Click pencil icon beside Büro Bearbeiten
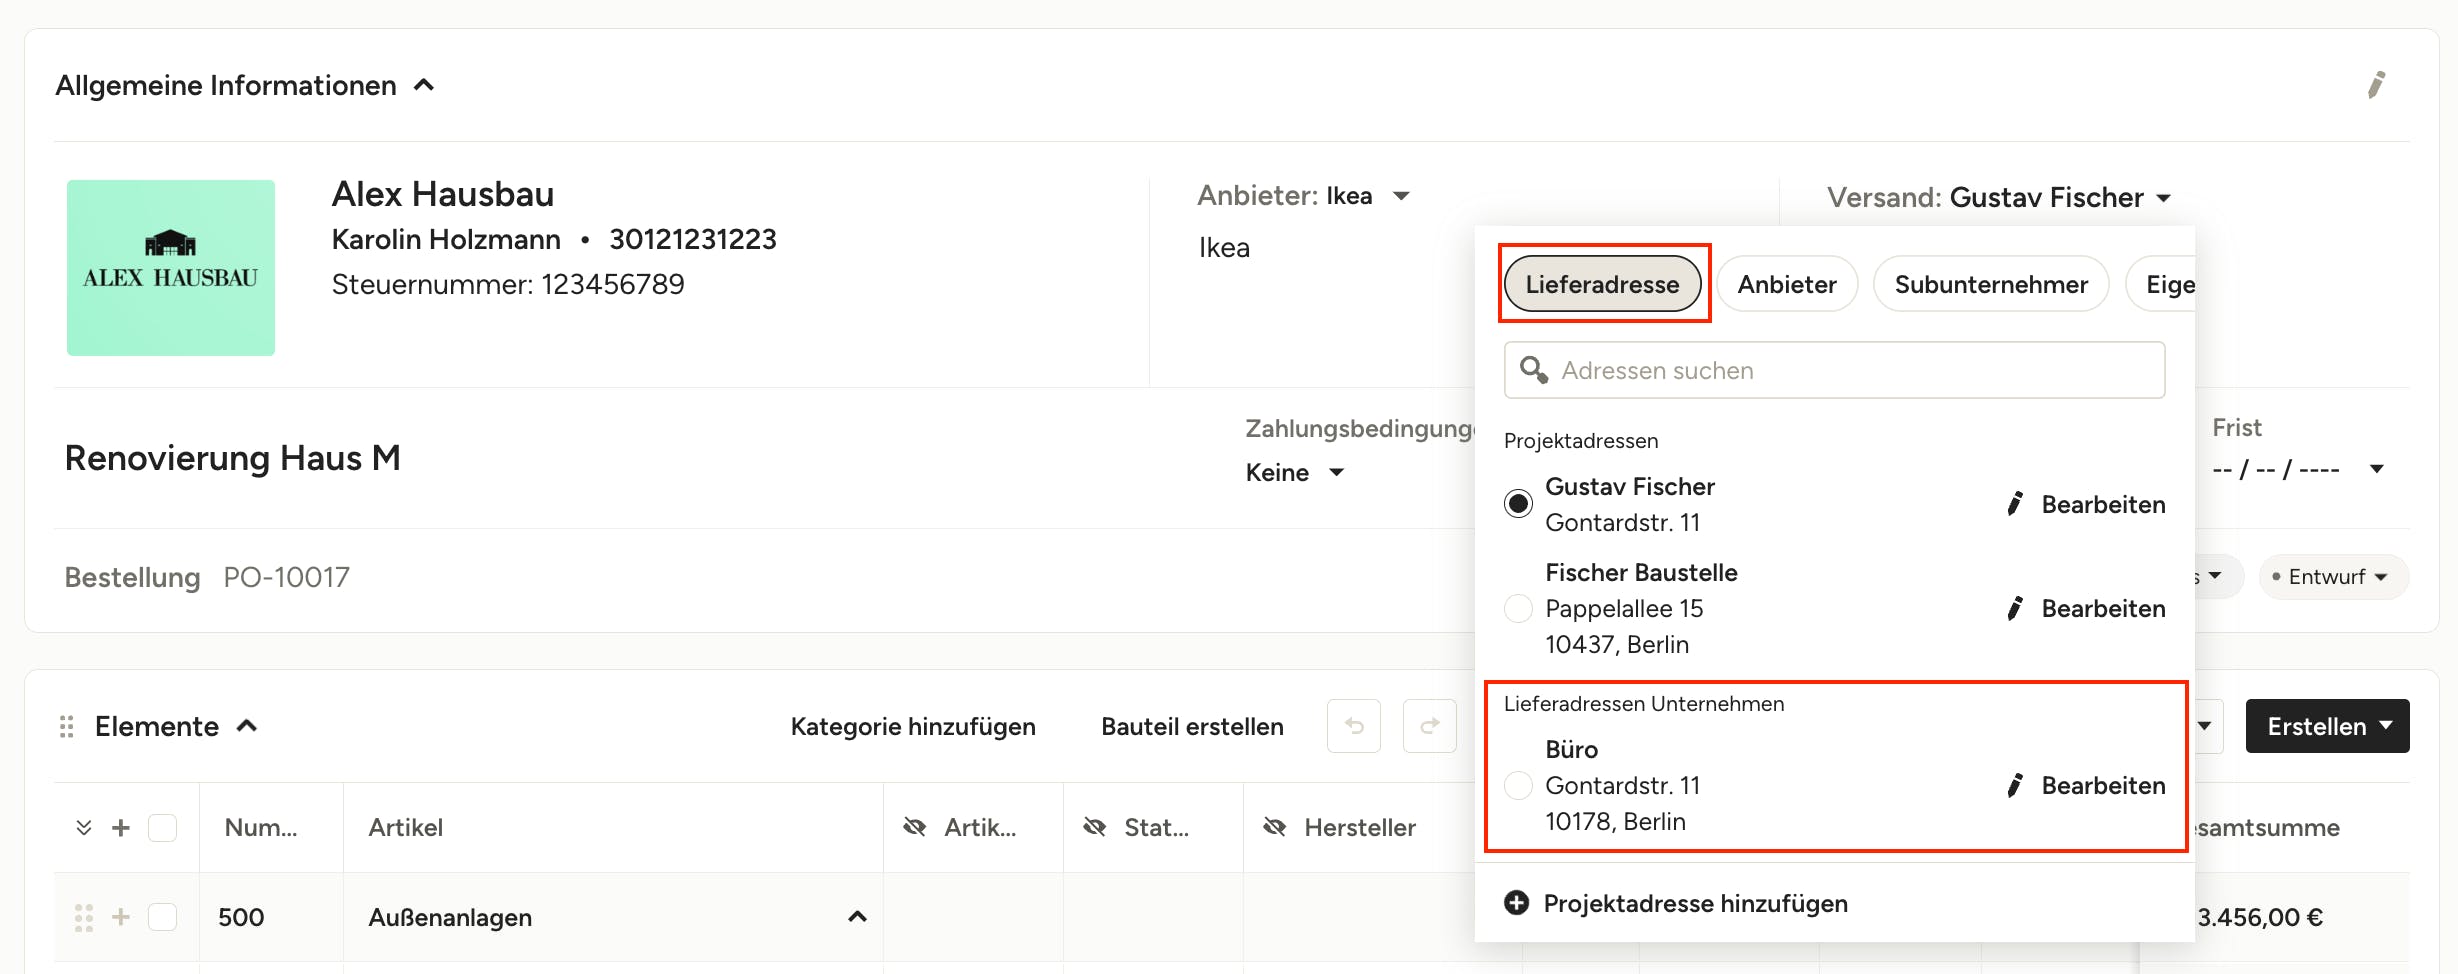The image size is (2458, 974). 2015,785
